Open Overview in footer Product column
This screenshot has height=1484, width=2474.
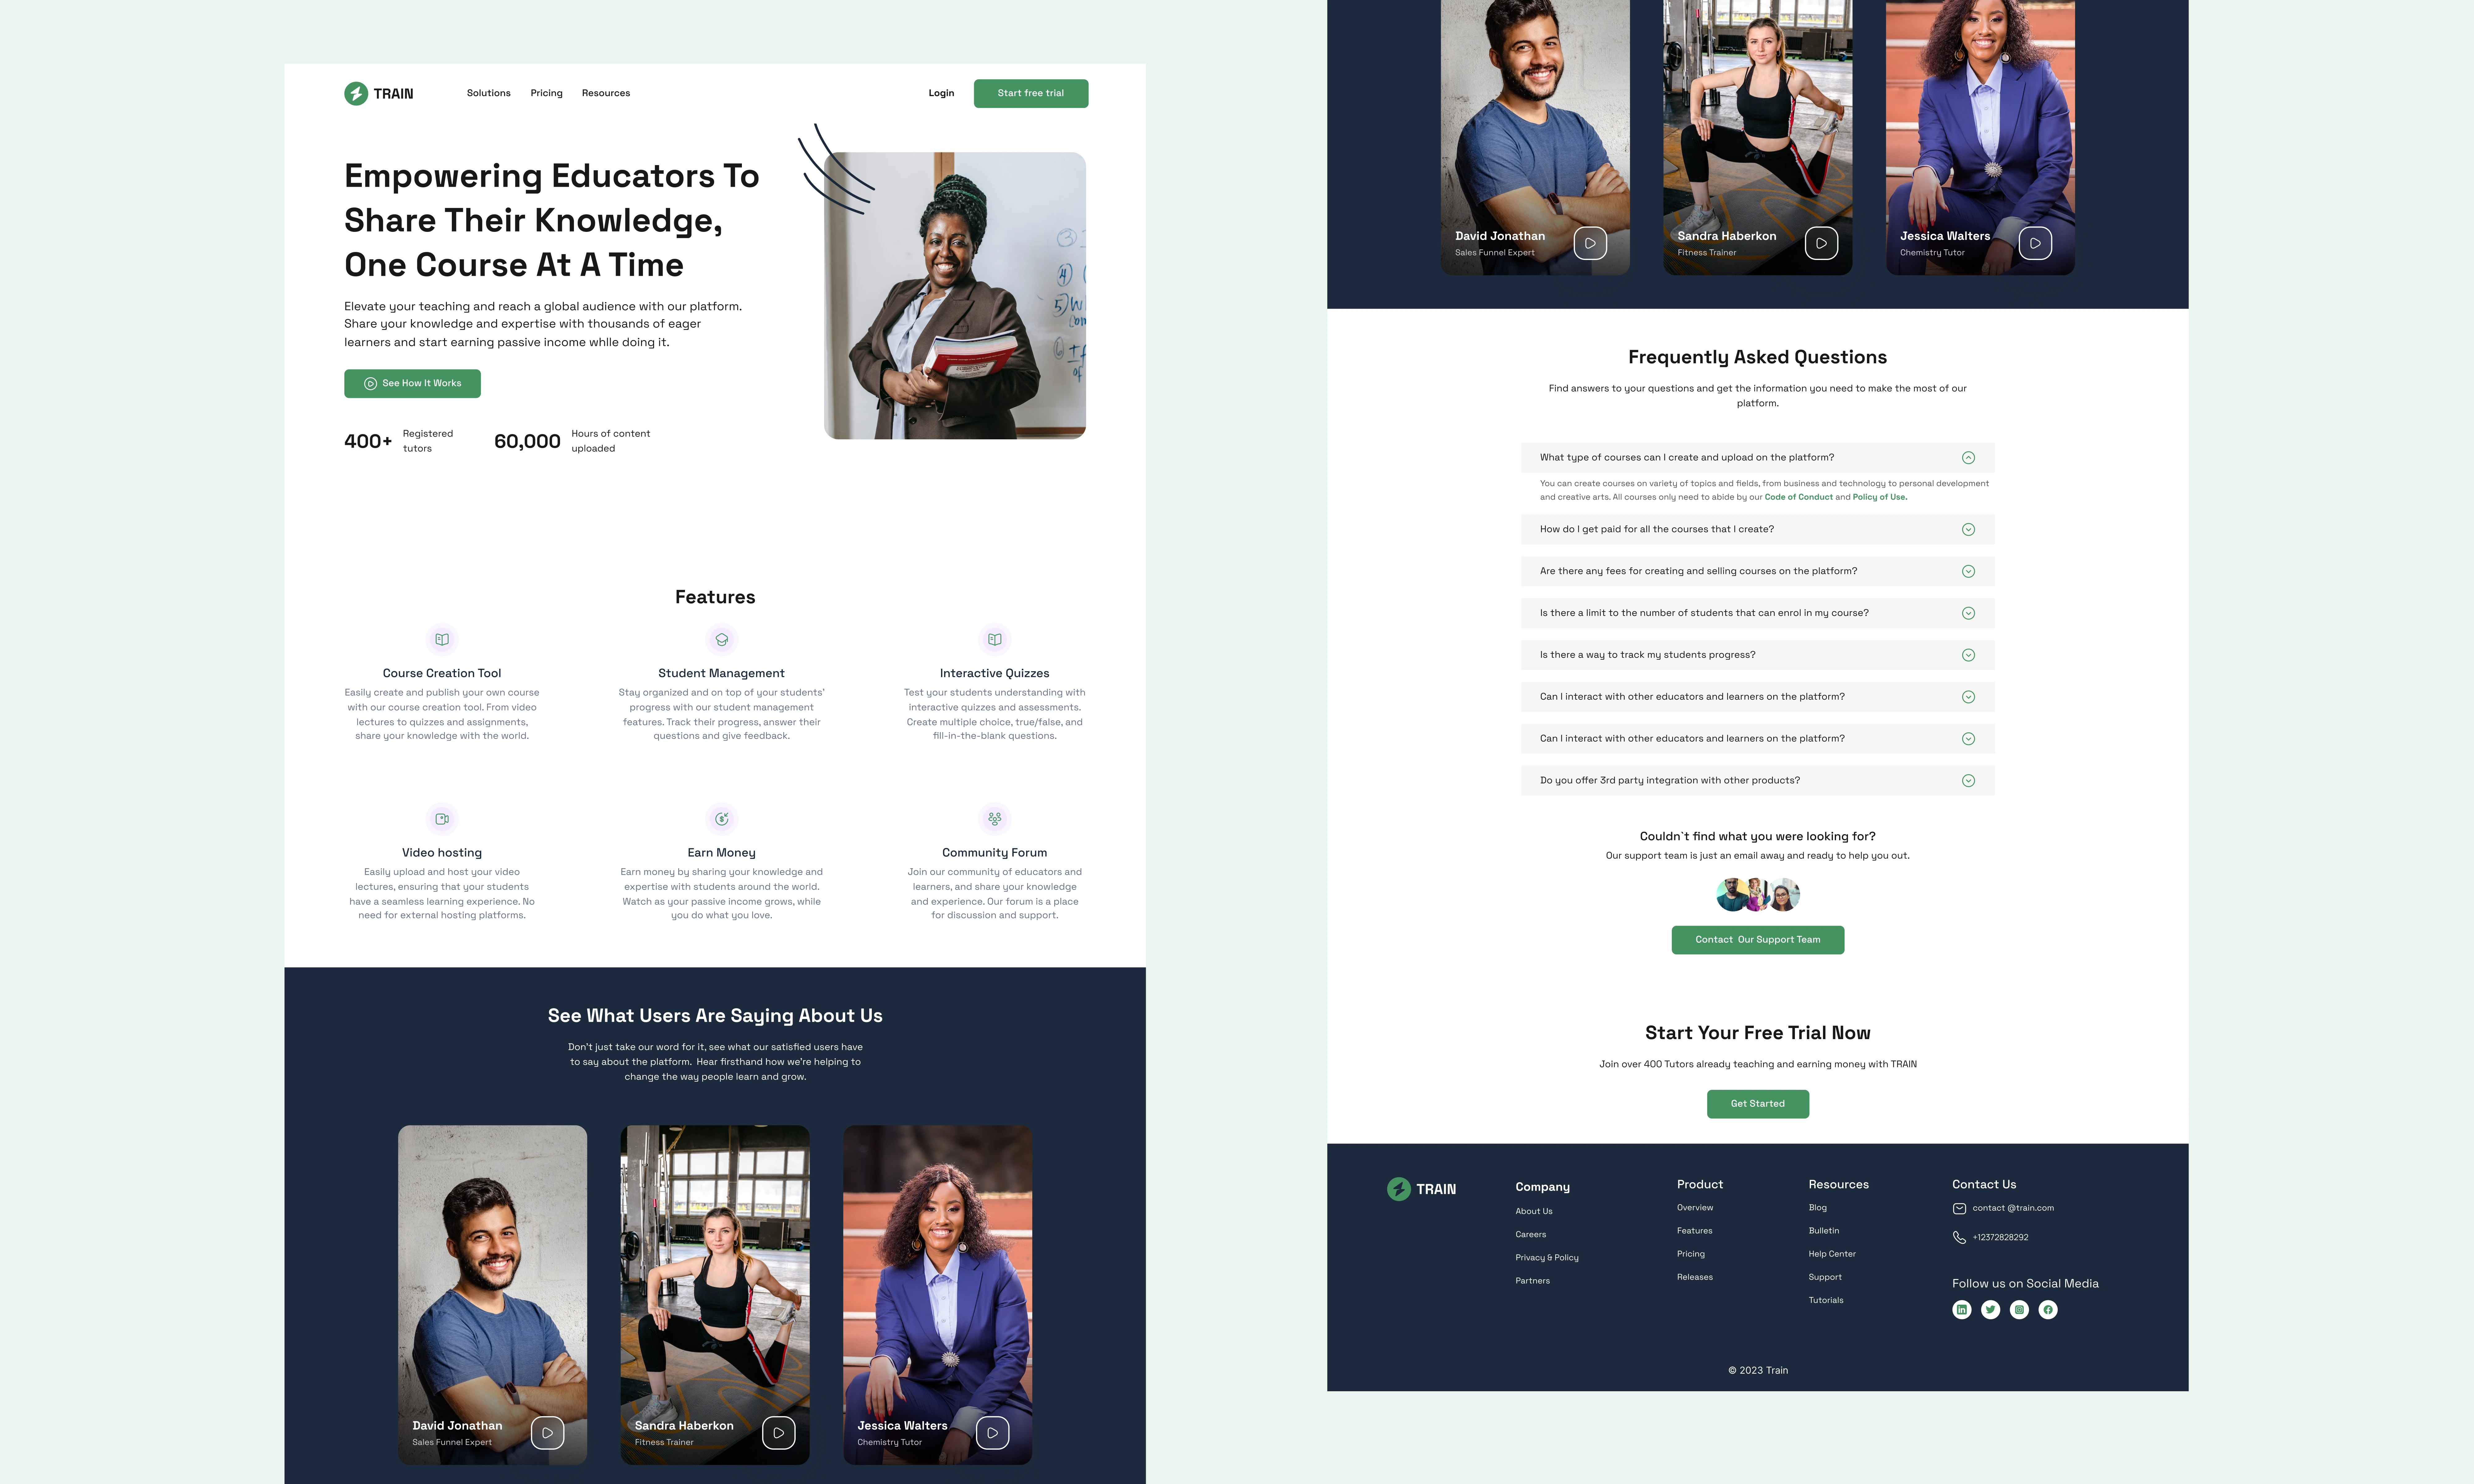[x=1695, y=1208]
